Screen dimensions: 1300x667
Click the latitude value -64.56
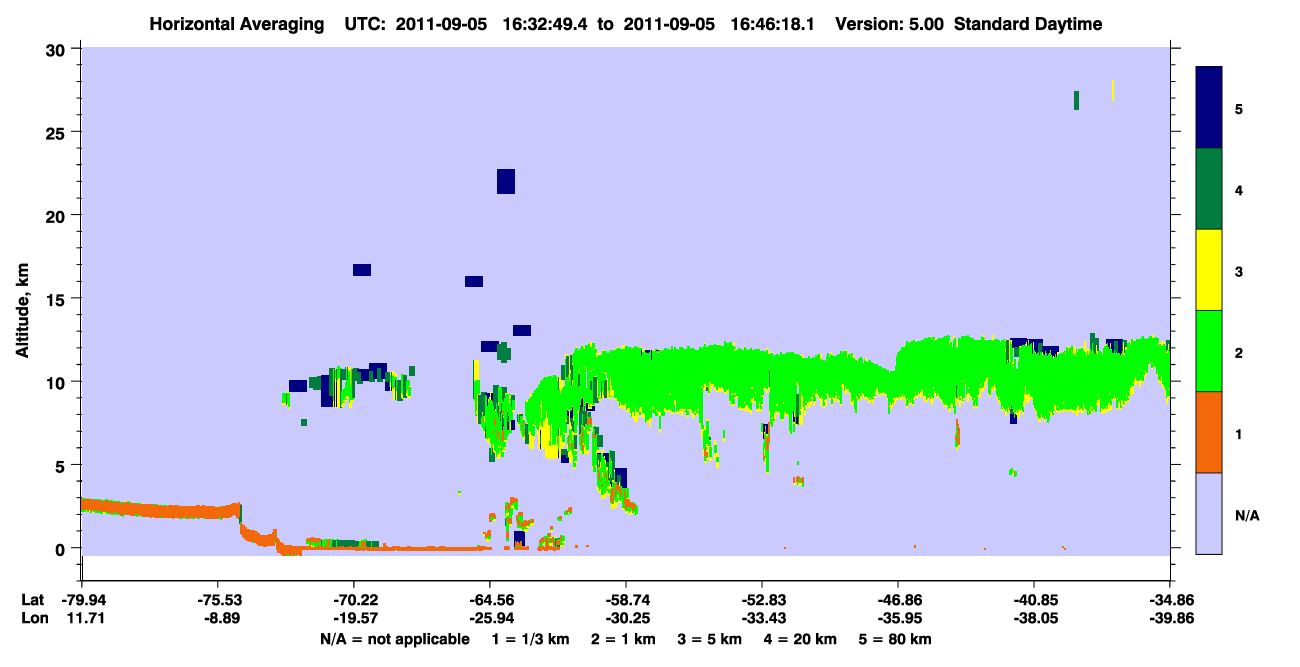click(489, 600)
